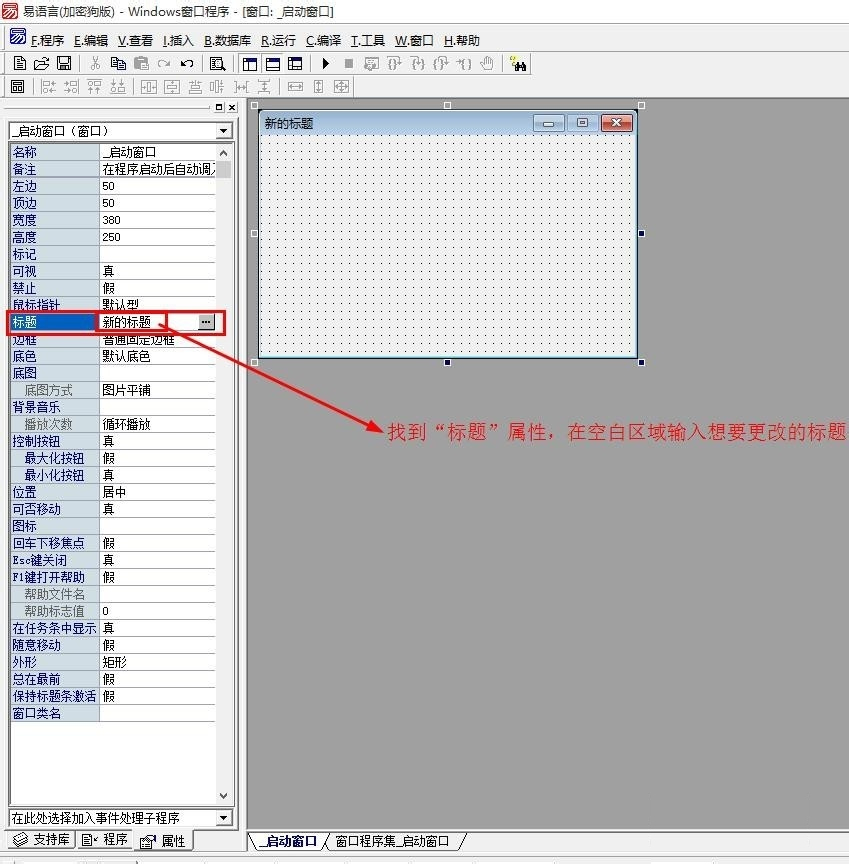Open the T.工具 menu
849x864 pixels.
click(367, 41)
